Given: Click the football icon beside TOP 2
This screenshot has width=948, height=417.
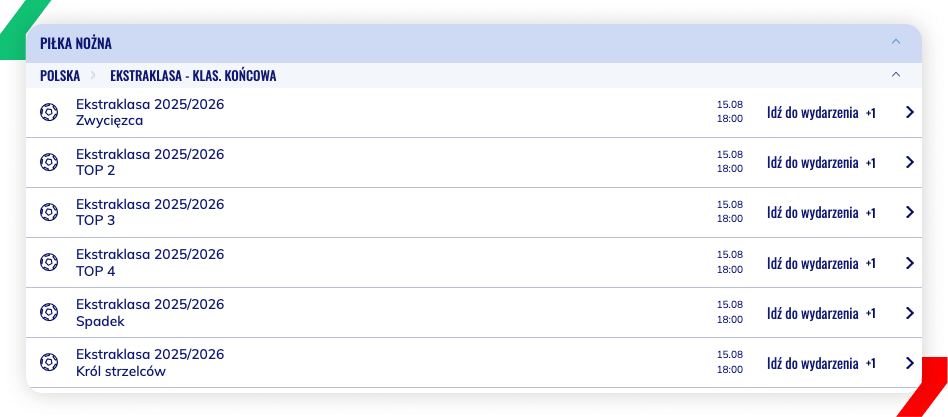Looking at the screenshot, I should pyautogui.click(x=49, y=163).
